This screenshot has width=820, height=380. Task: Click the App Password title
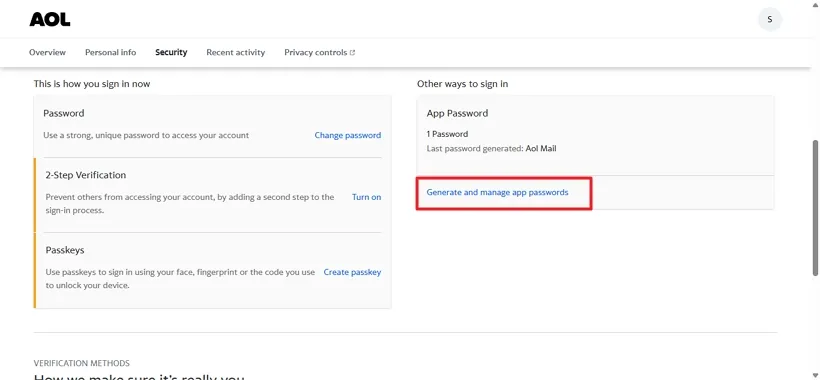[x=457, y=113]
